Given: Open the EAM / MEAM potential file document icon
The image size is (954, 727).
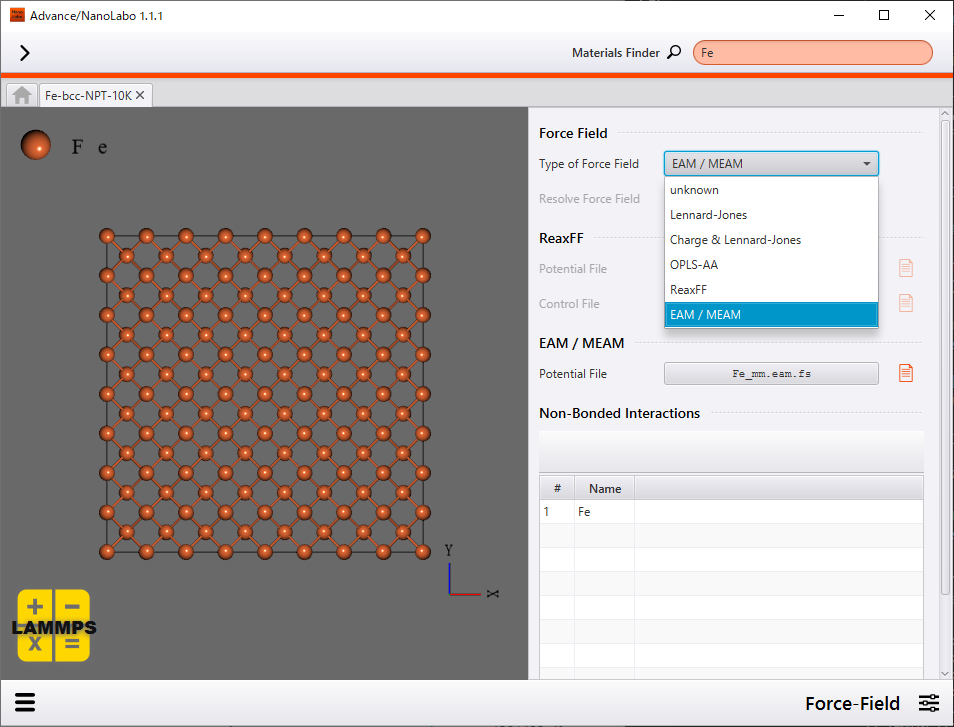Looking at the screenshot, I should [x=906, y=373].
